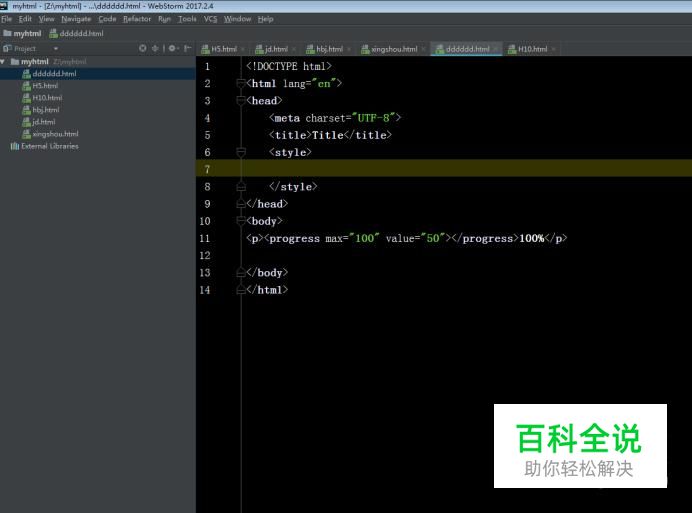This screenshot has height=513, width=692.
Task: Click the "UTF-8" string value
Action: tap(373, 118)
